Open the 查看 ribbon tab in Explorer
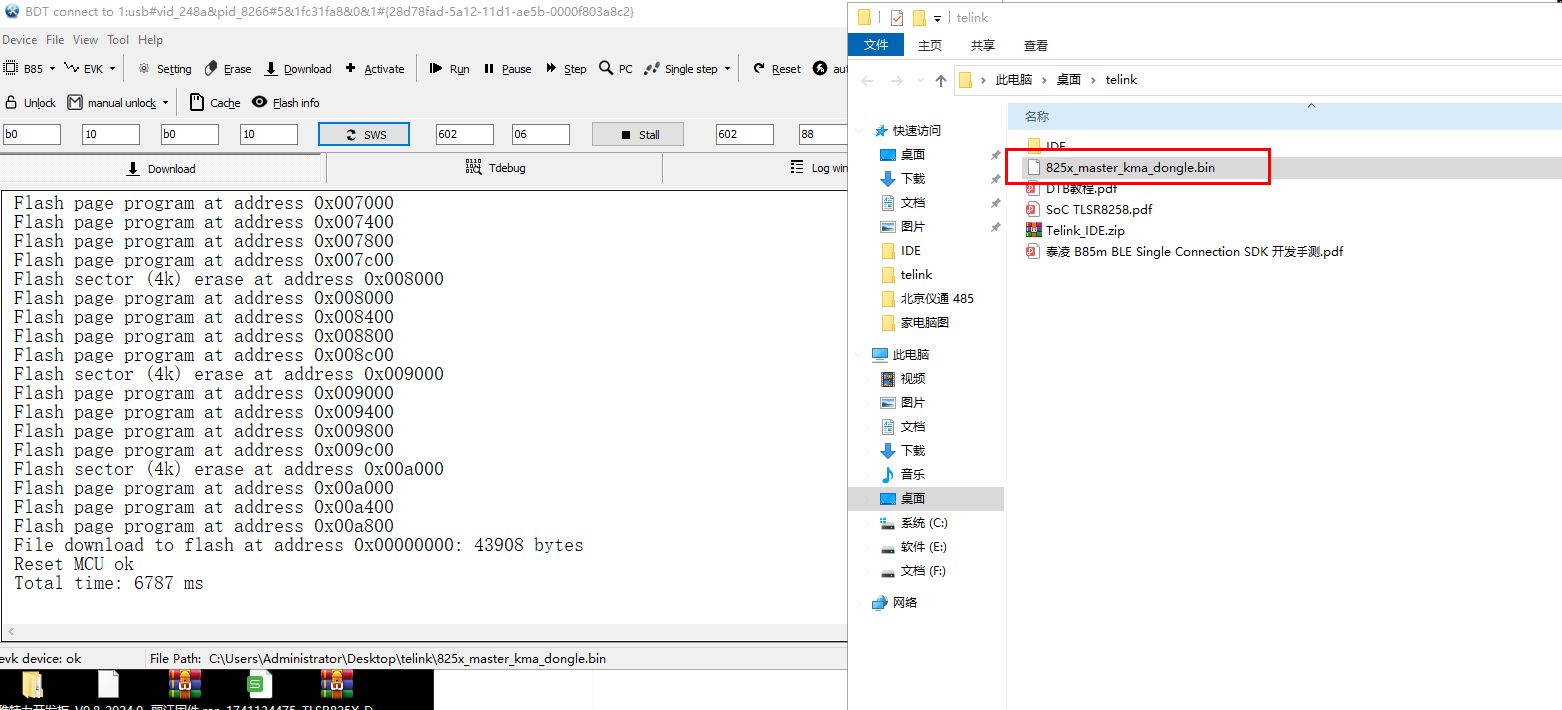 pyautogui.click(x=1036, y=45)
